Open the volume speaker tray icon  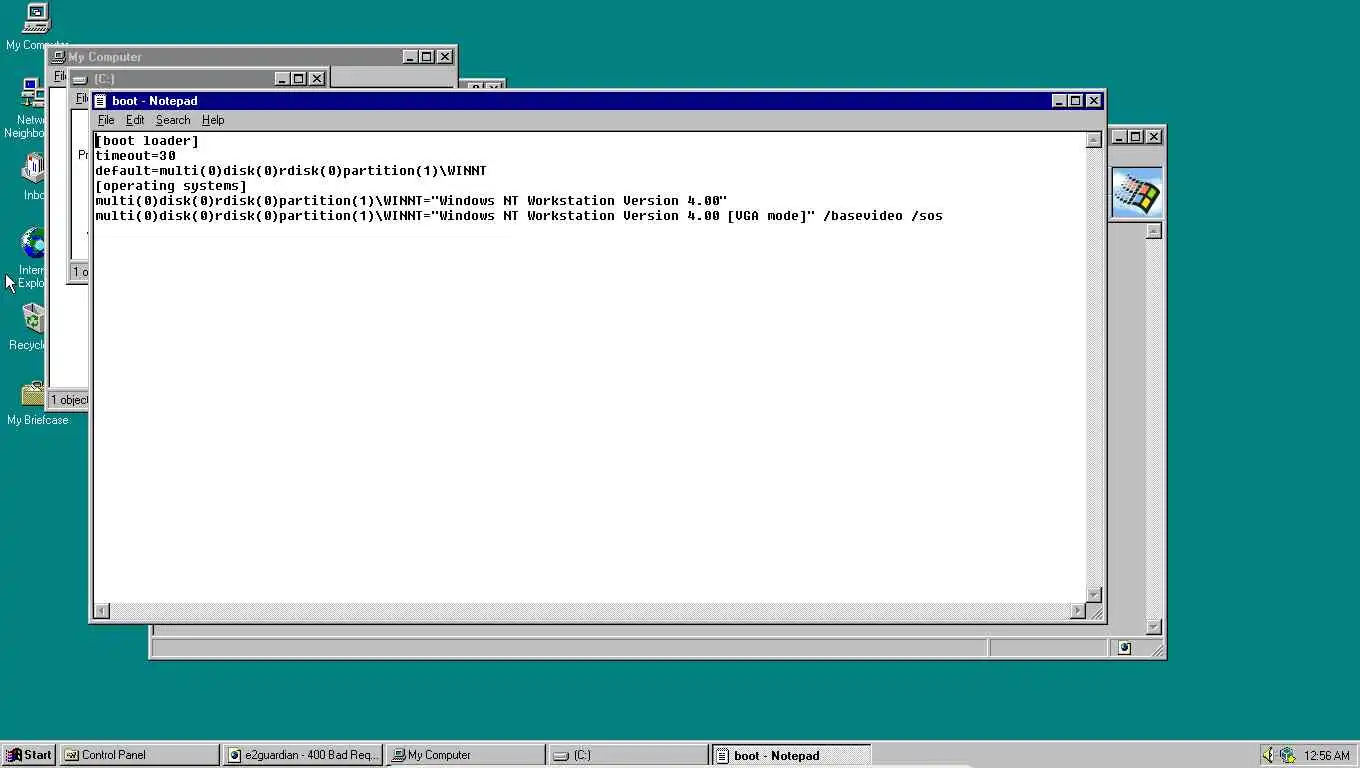point(1268,755)
